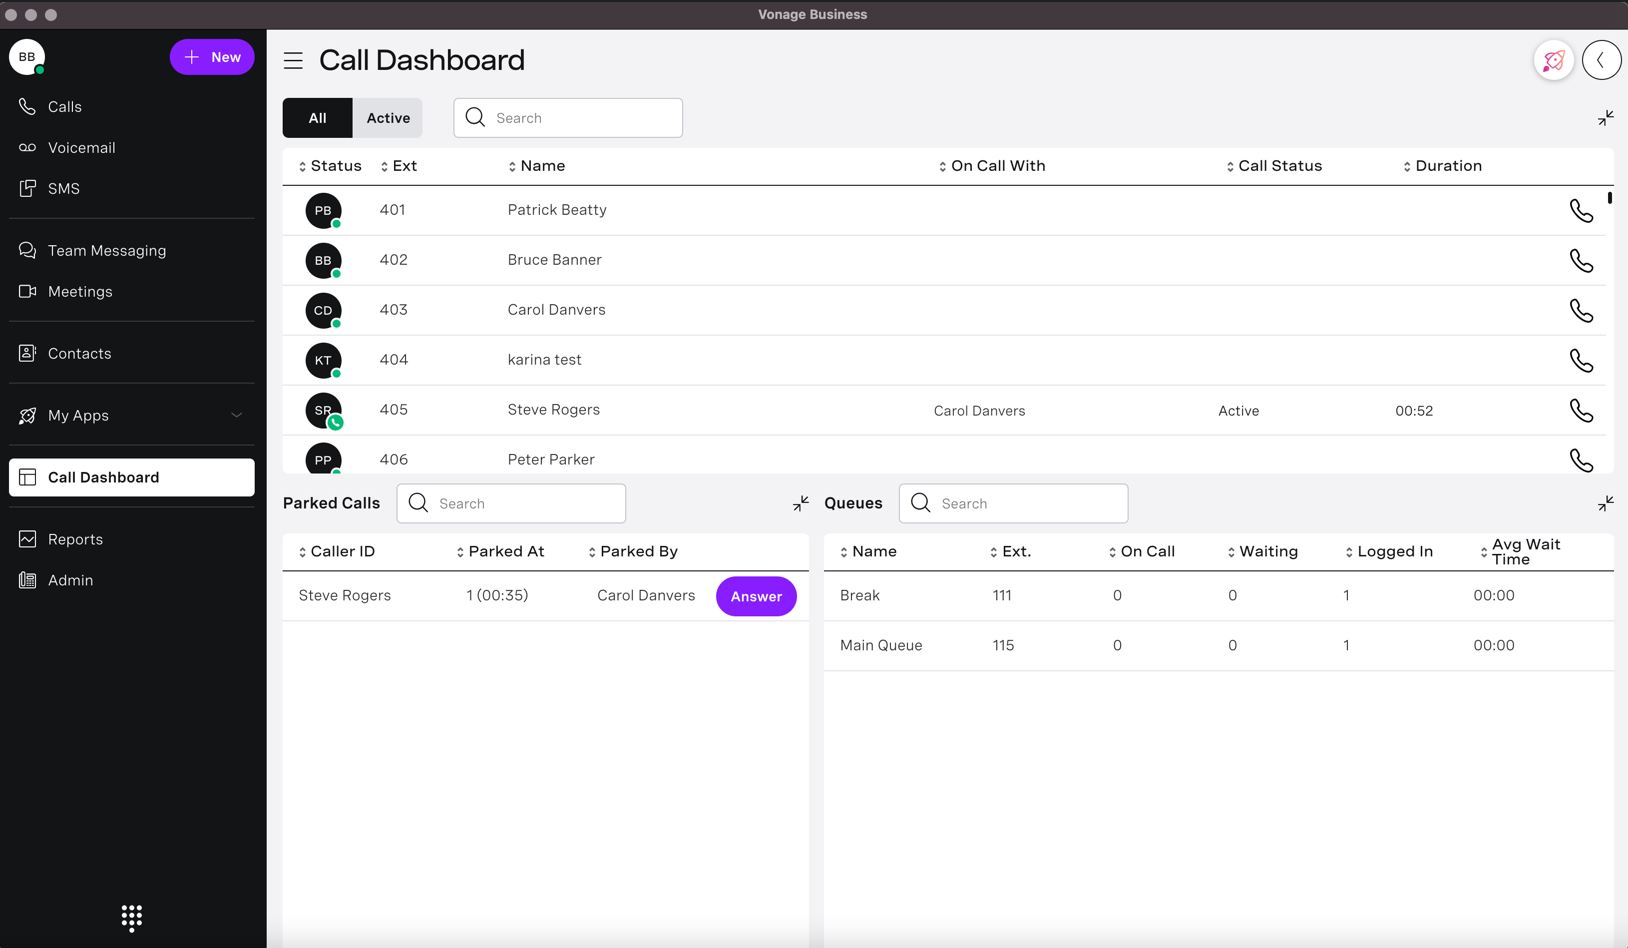The image size is (1628, 948).
Task: Open Team Messaging from the sidebar
Action: tap(106, 250)
